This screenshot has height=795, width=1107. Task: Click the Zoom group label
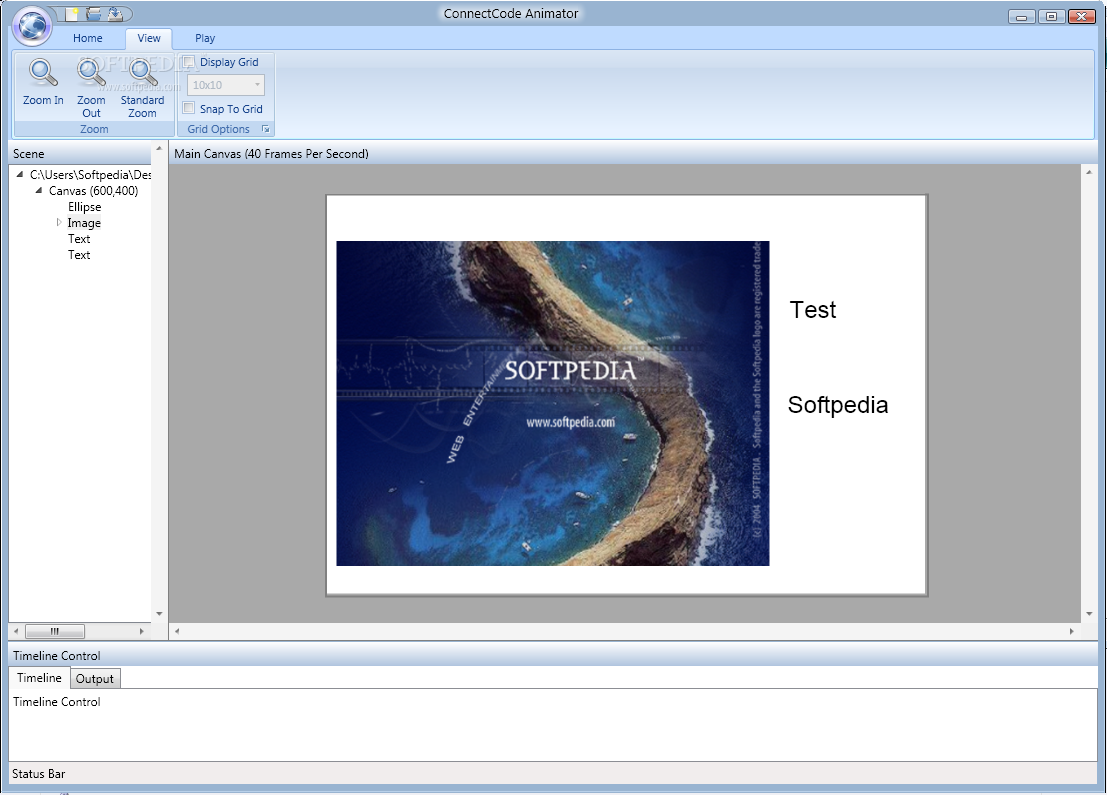click(x=94, y=129)
